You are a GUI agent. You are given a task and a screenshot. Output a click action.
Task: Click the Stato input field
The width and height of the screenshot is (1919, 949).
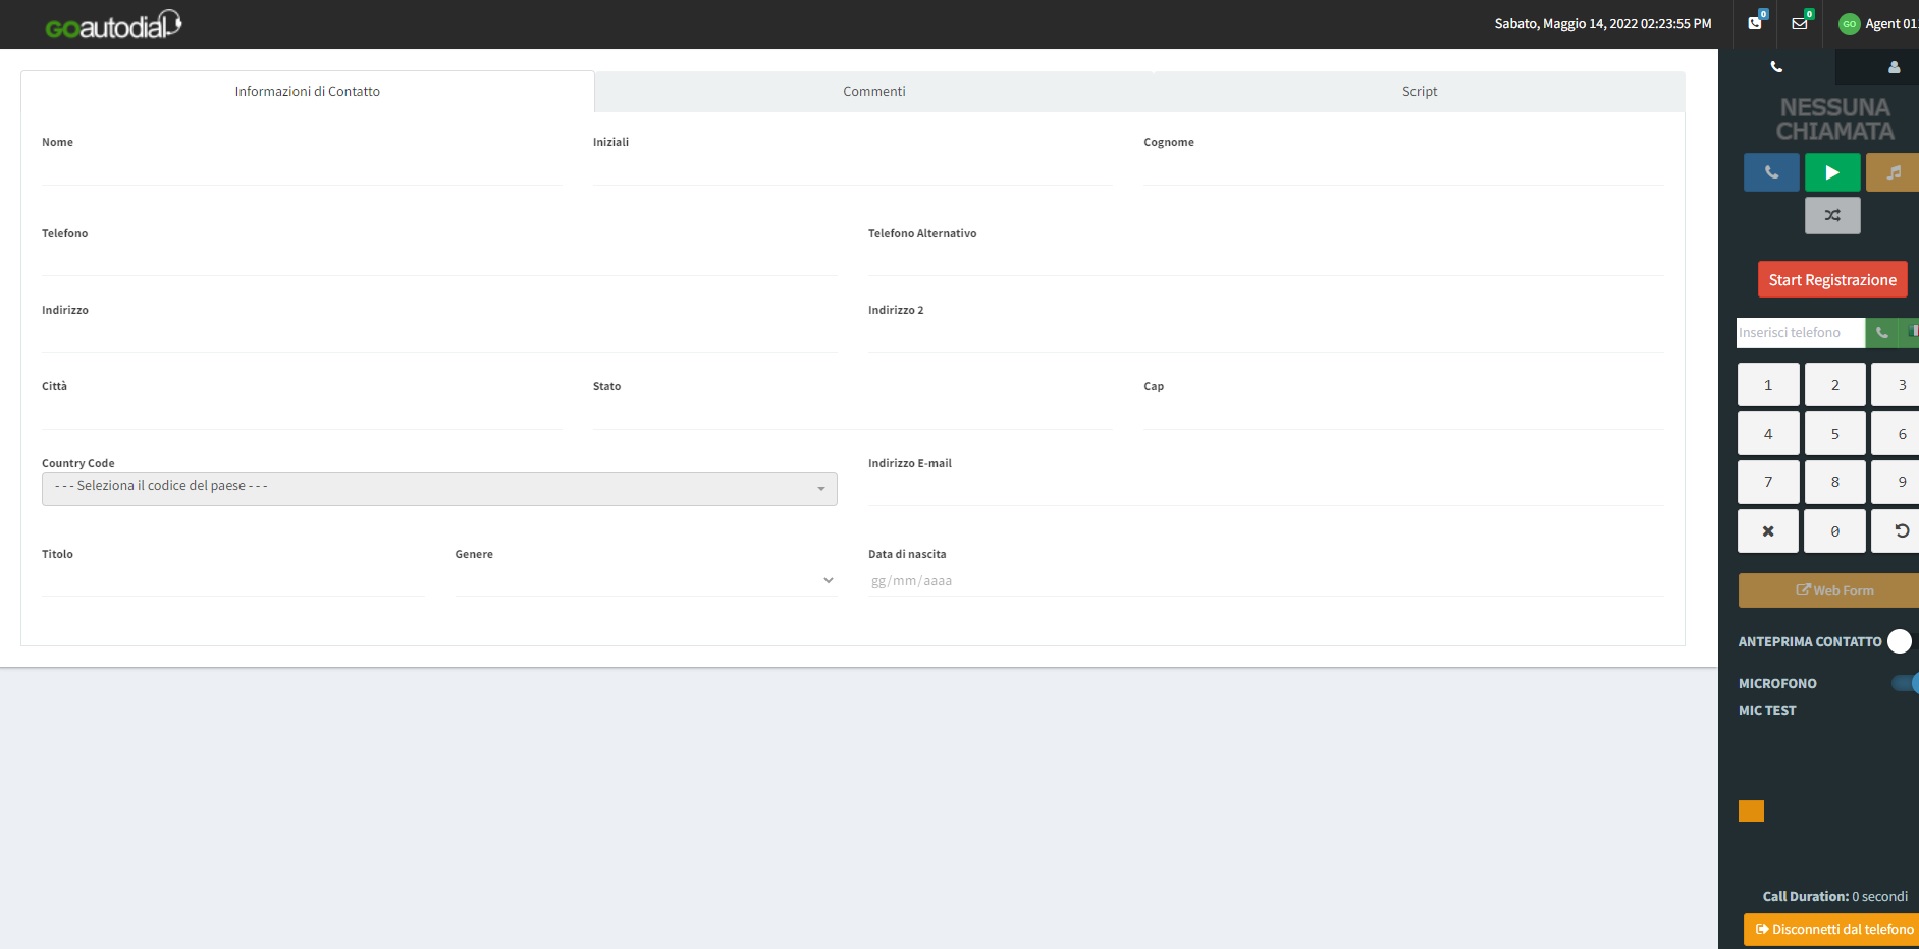tap(852, 414)
